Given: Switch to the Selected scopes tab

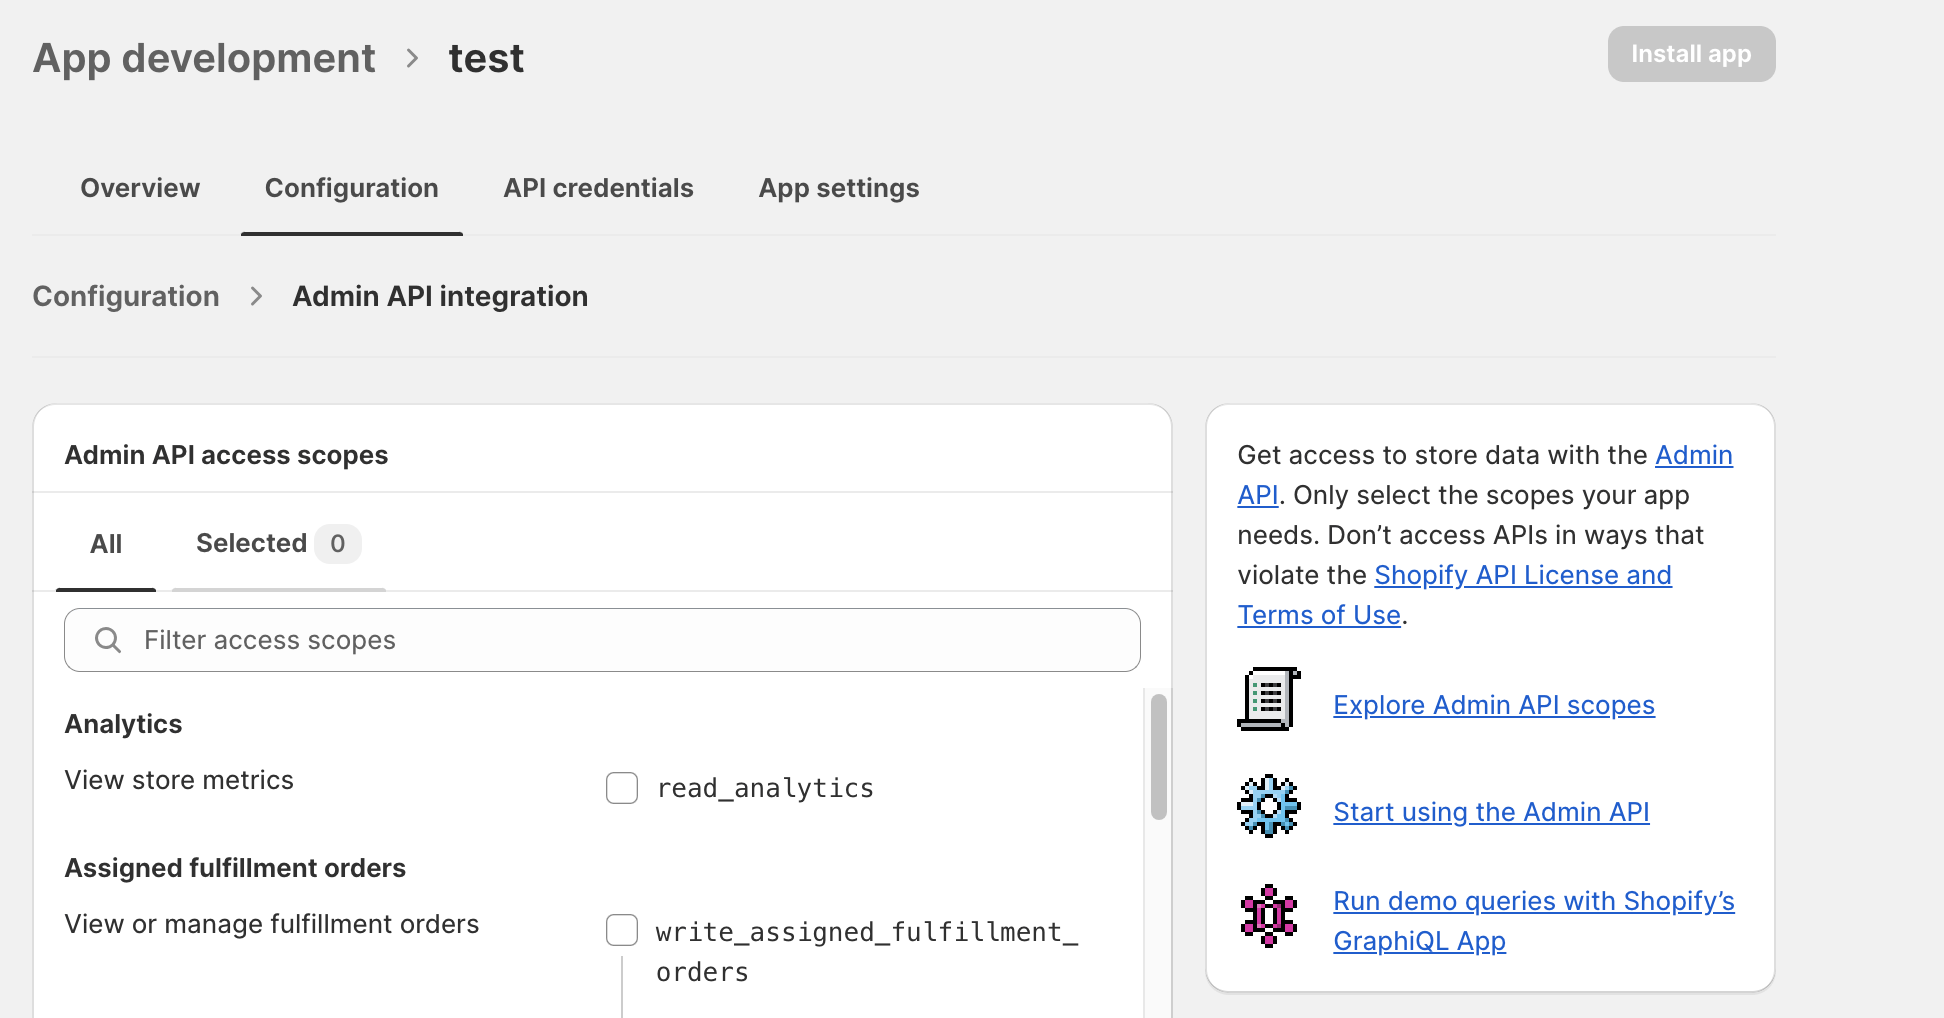Looking at the screenshot, I should (x=278, y=544).
